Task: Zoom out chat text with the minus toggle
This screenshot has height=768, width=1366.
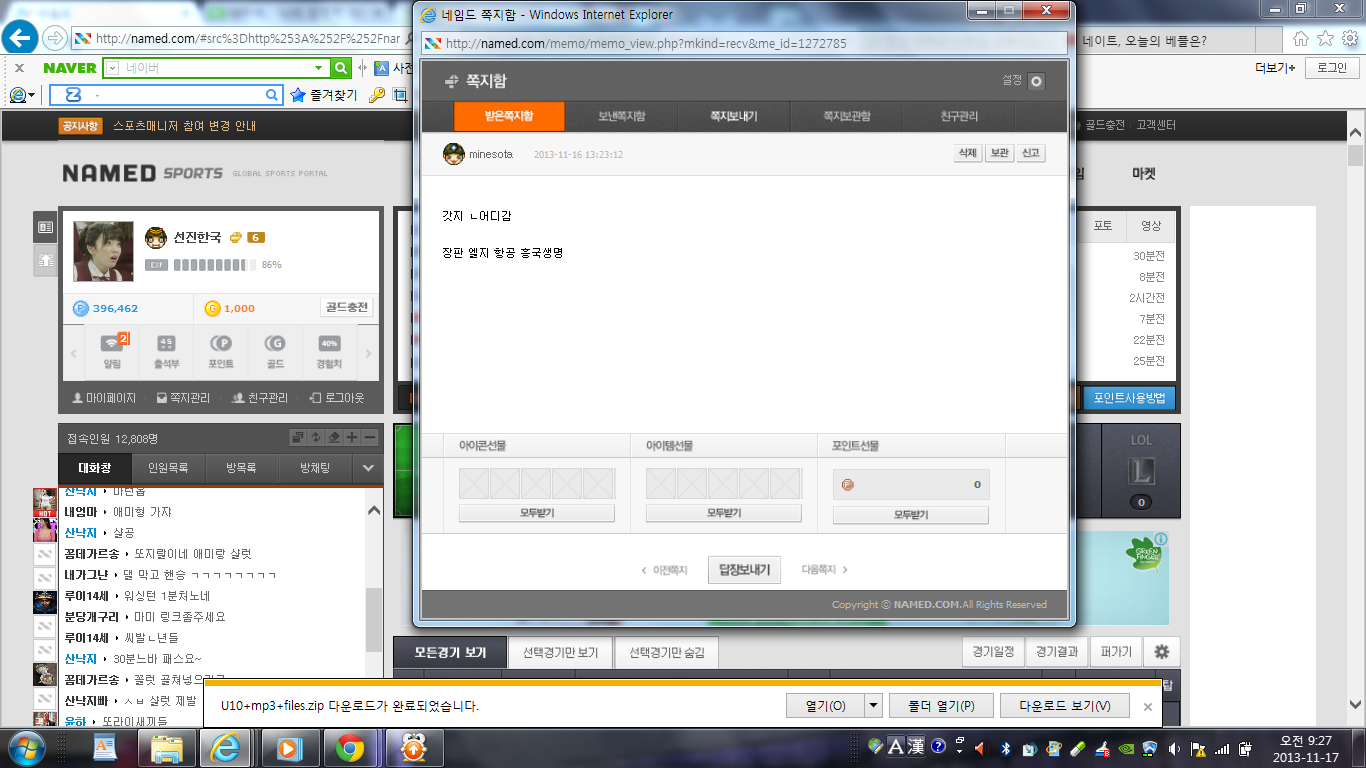Action: (371, 438)
